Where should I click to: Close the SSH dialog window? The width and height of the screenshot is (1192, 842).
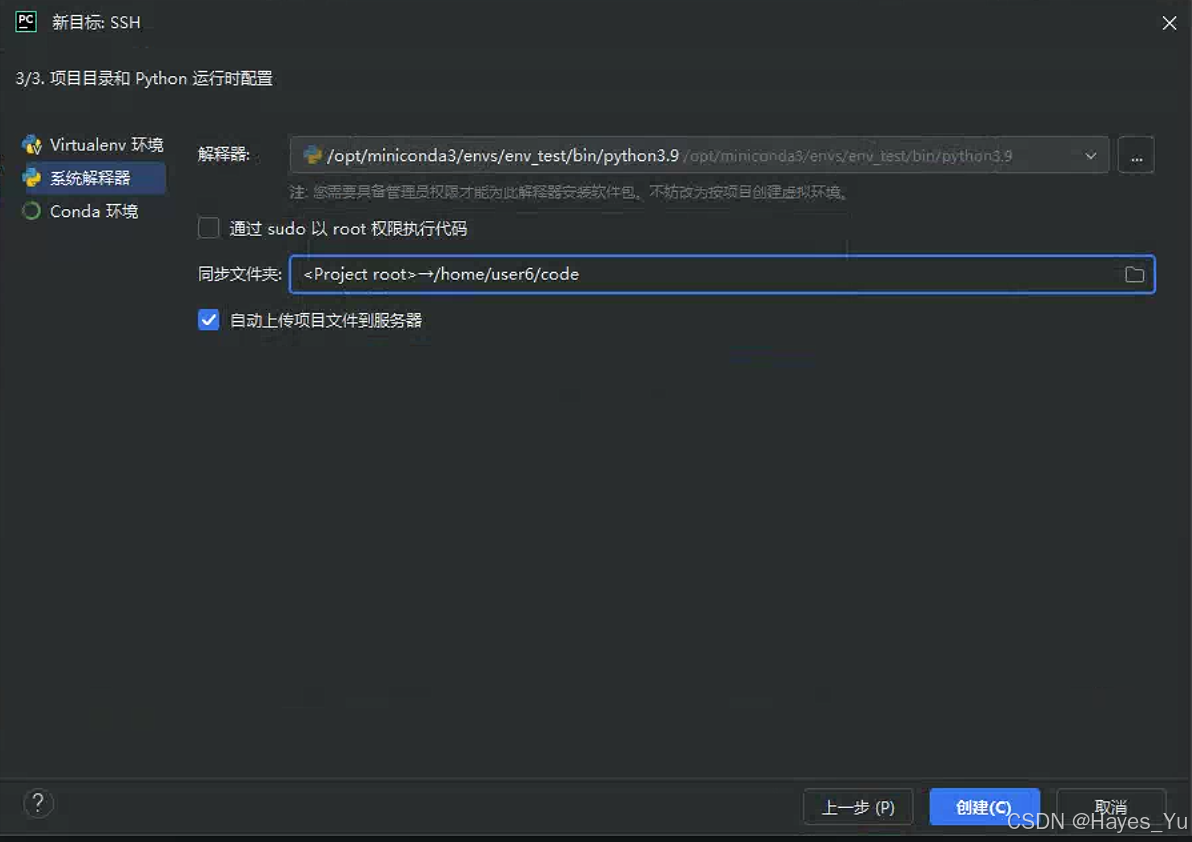[1169, 23]
